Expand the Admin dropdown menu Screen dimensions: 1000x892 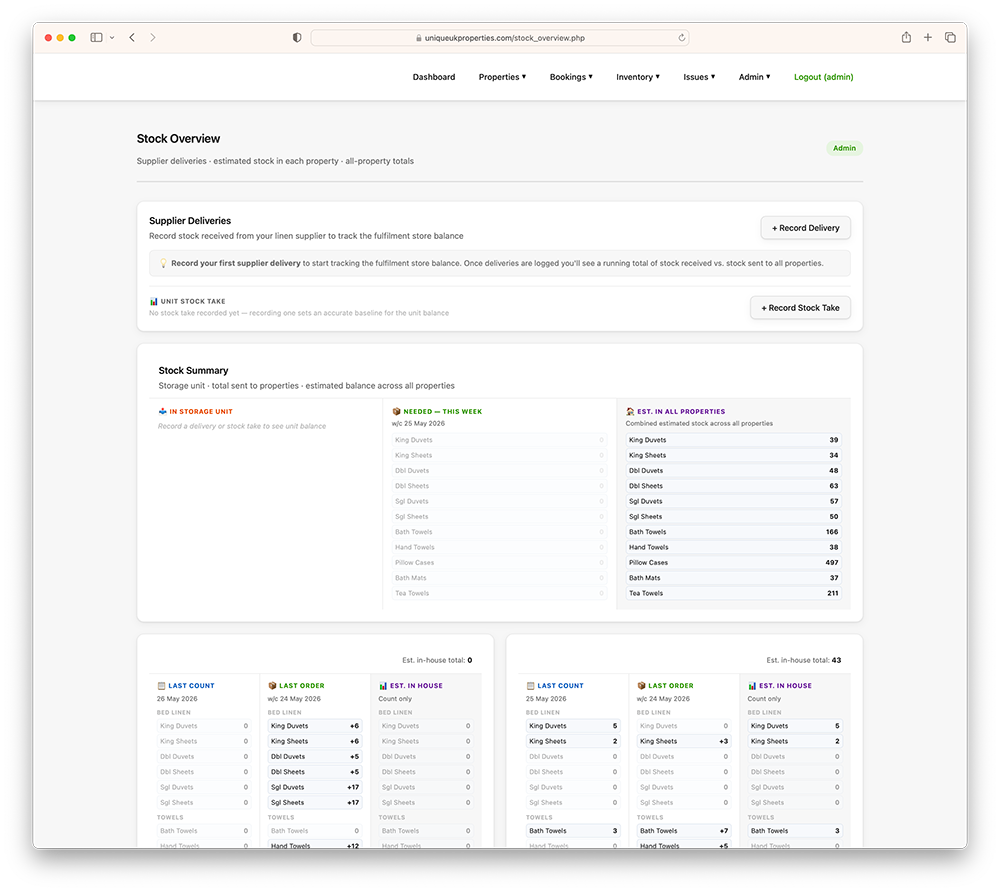[x=754, y=77]
